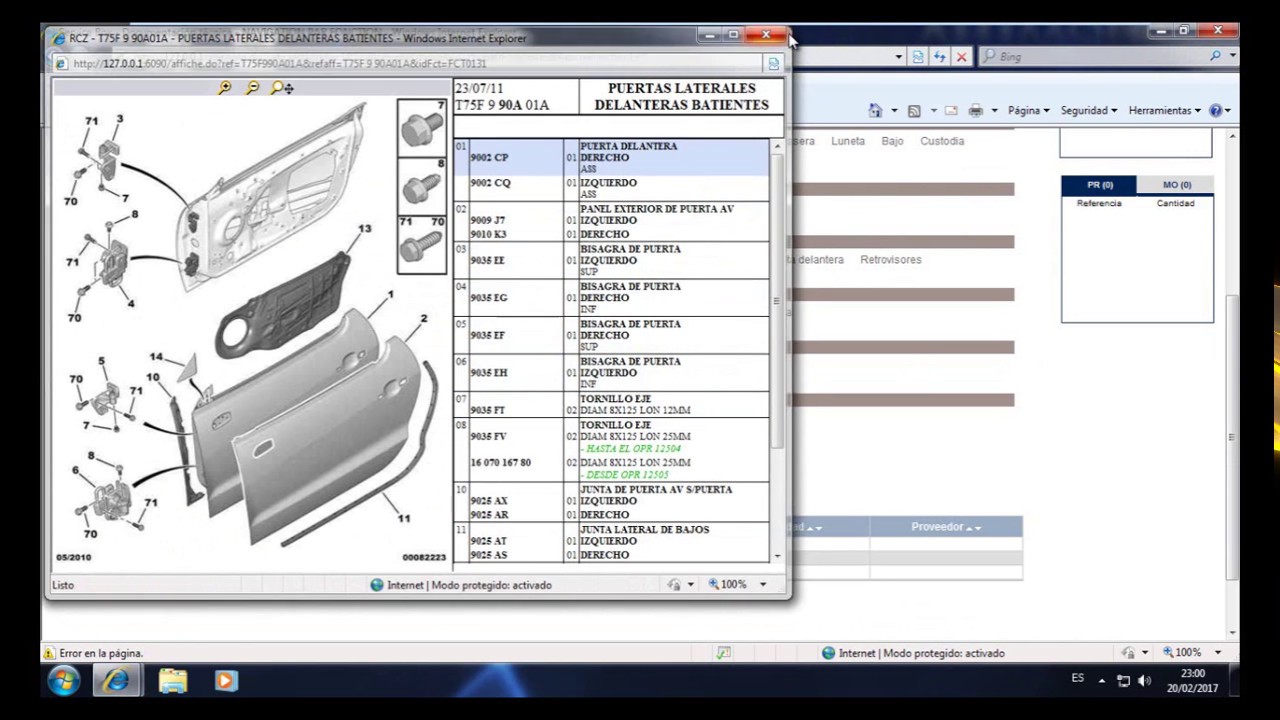The width and height of the screenshot is (1280, 720).
Task: Click Internet Explorer taskbar icon
Action: click(x=117, y=681)
